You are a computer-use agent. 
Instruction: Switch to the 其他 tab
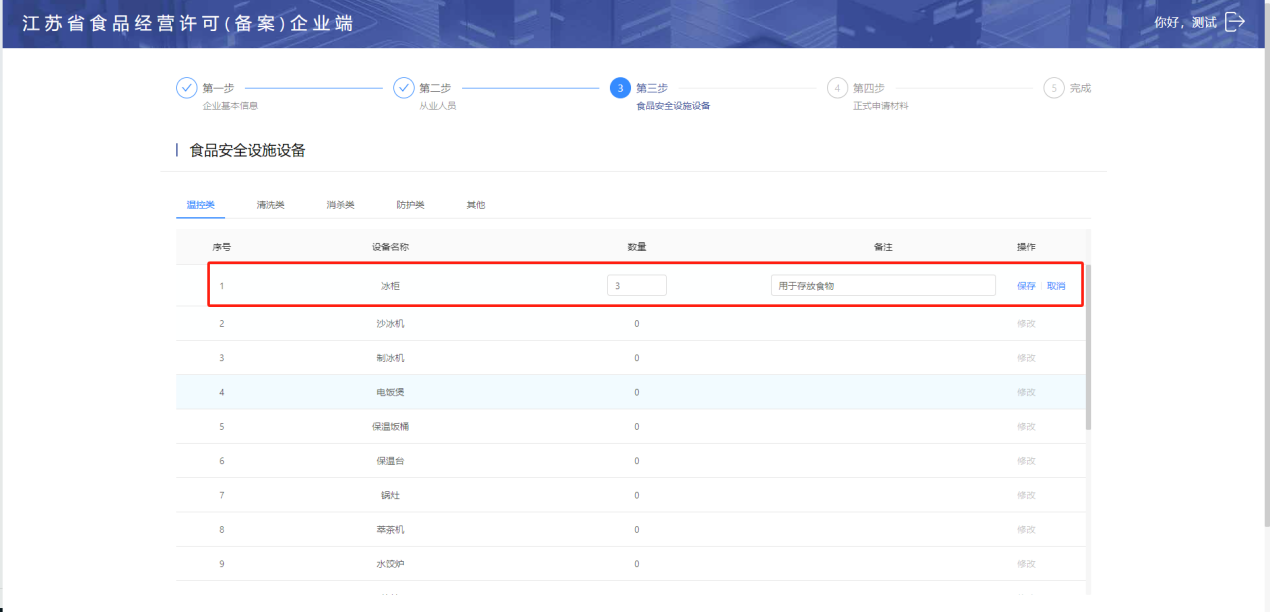pos(475,205)
